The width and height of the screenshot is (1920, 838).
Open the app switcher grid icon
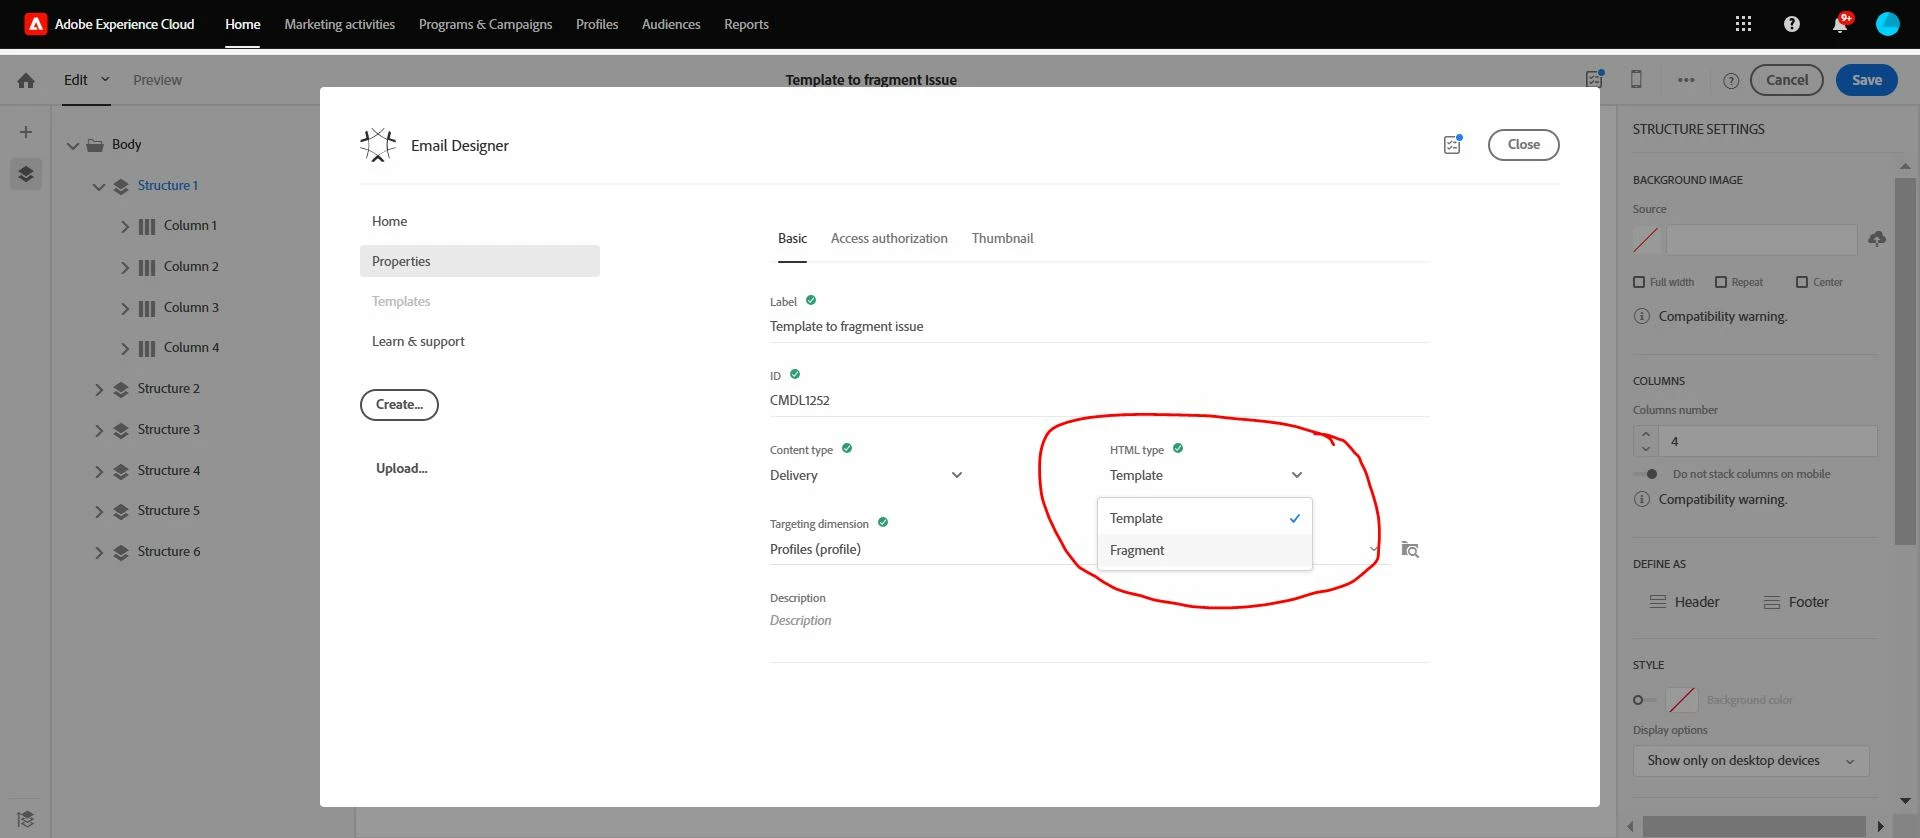point(1743,24)
